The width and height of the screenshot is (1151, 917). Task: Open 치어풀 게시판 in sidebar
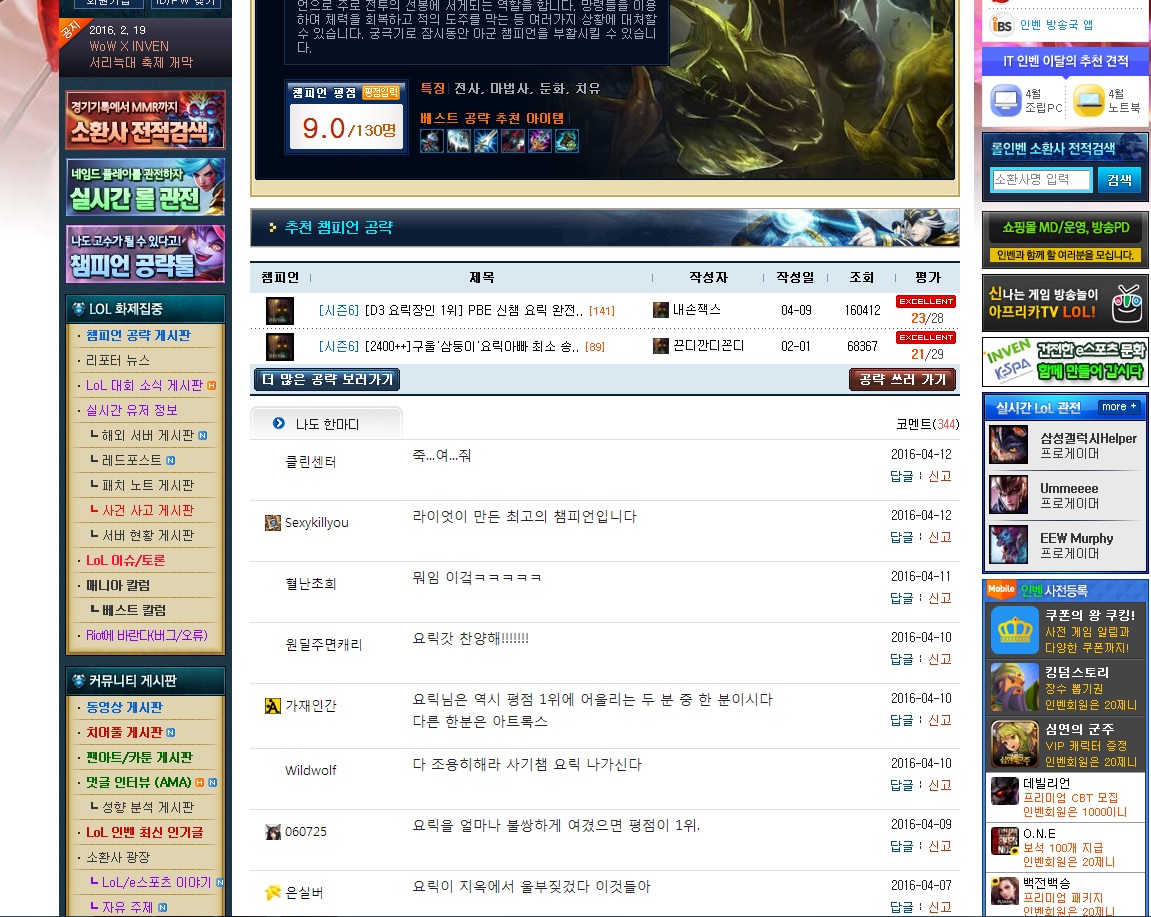coord(124,733)
